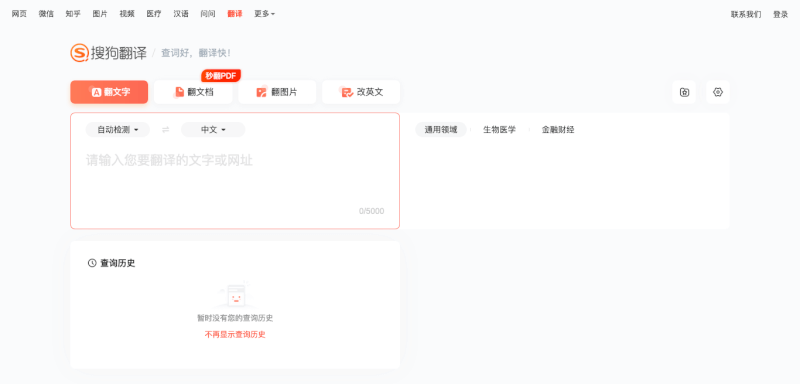Go to 网页 in top navigation

[x=19, y=14]
